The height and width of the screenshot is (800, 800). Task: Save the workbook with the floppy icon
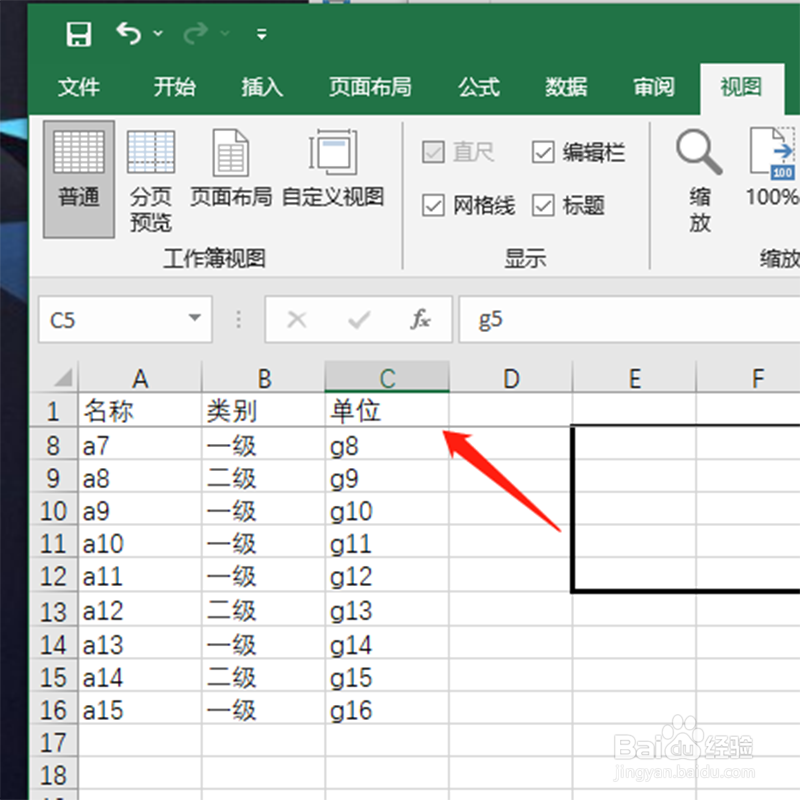pos(79,34)
